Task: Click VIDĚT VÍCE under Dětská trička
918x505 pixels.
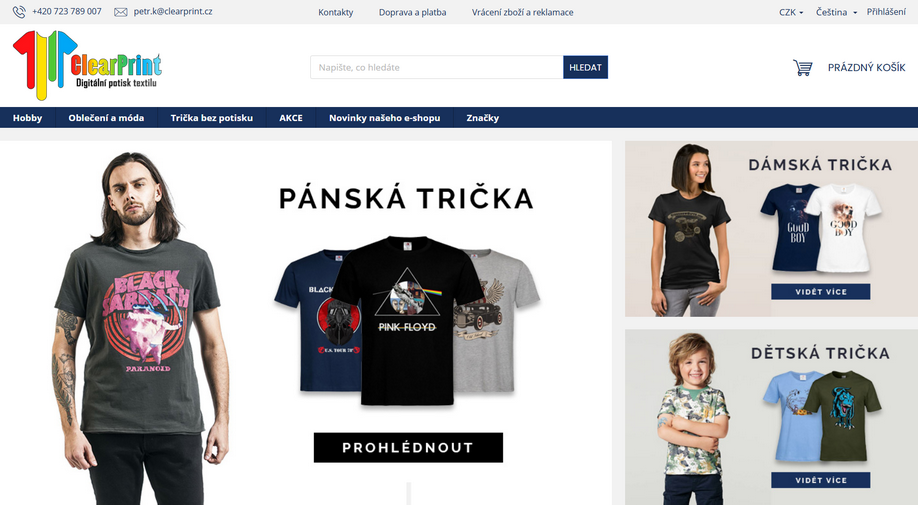Action: 821,480
